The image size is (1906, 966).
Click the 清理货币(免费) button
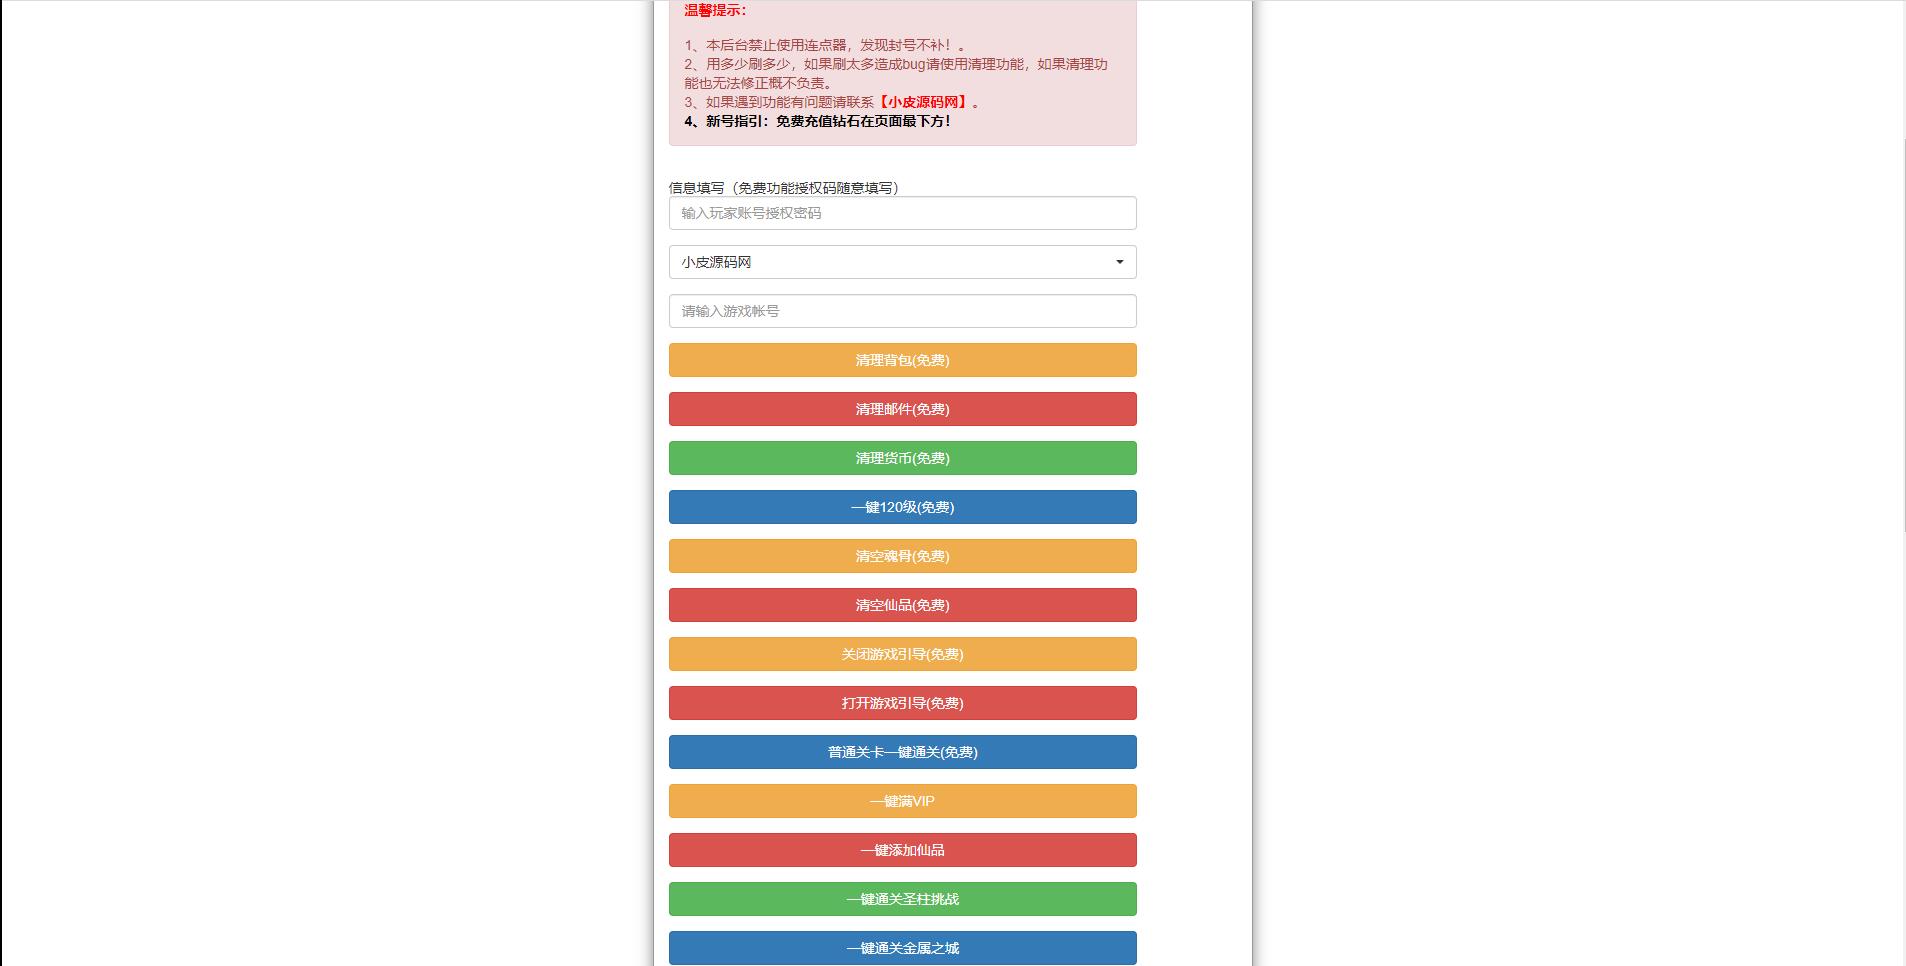[902, 458]
